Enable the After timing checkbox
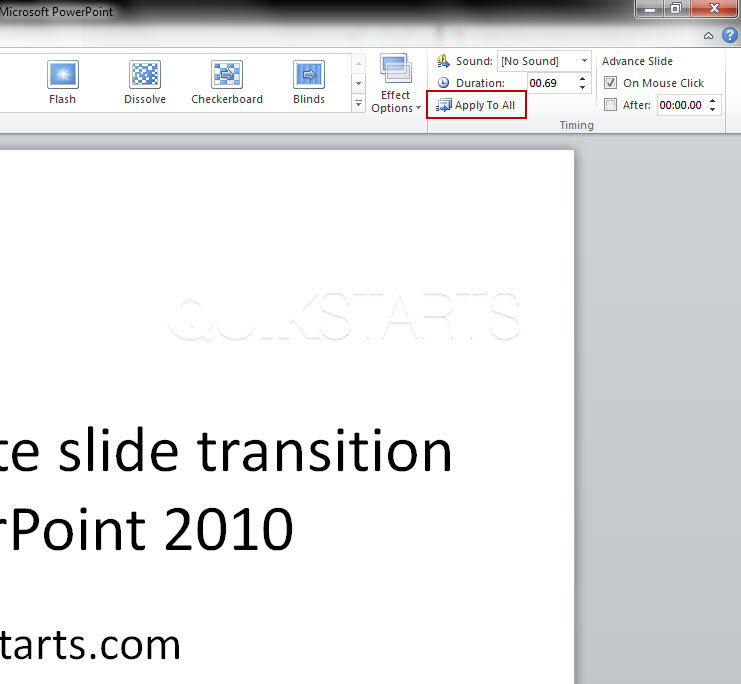The image size is (741, 684). [x=610, y=104]
